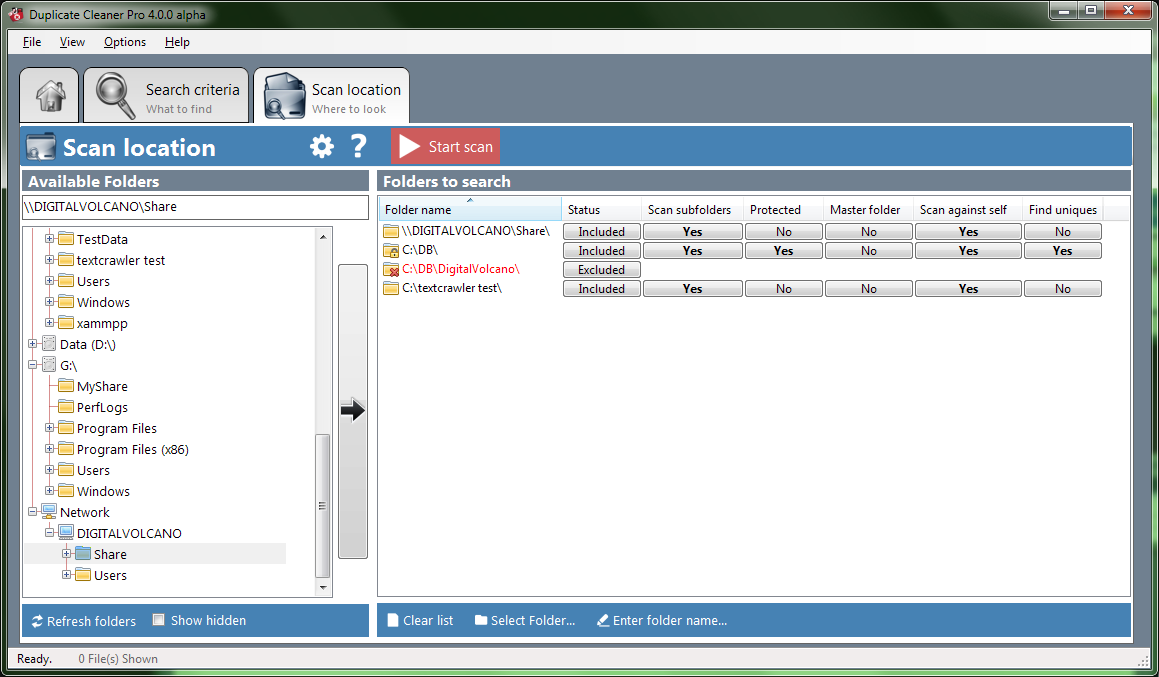1159x677 pixels.
Task: Enable the Show hidden checkbox
Action: pos(159,620)
